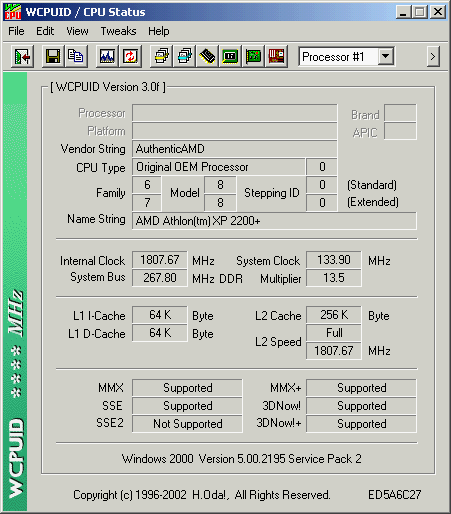Image resolution: width=451 pixels, height=514 pixels.
Task: Click the MMX+ Supported field
Action: [x=361, y=388]
